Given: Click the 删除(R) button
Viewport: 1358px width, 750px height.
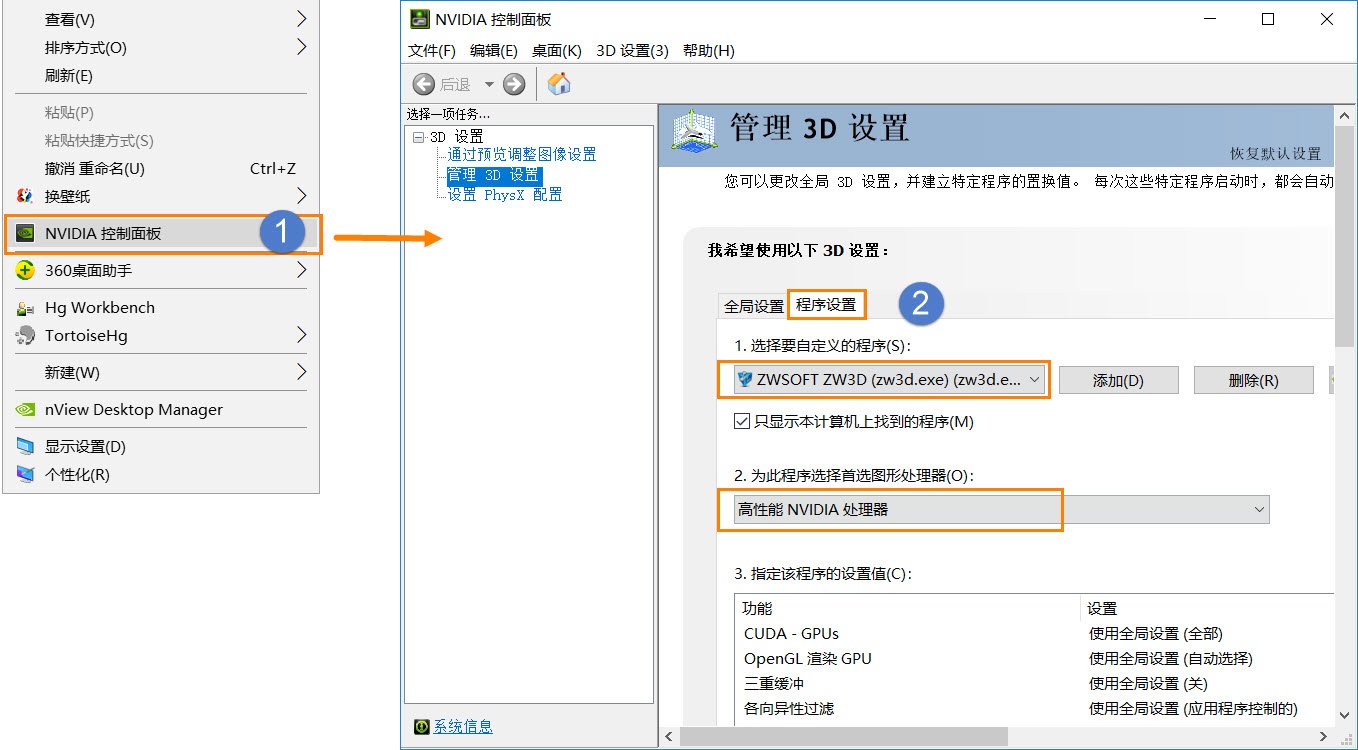Looking at the screenshot, I should click(1253, 380).
